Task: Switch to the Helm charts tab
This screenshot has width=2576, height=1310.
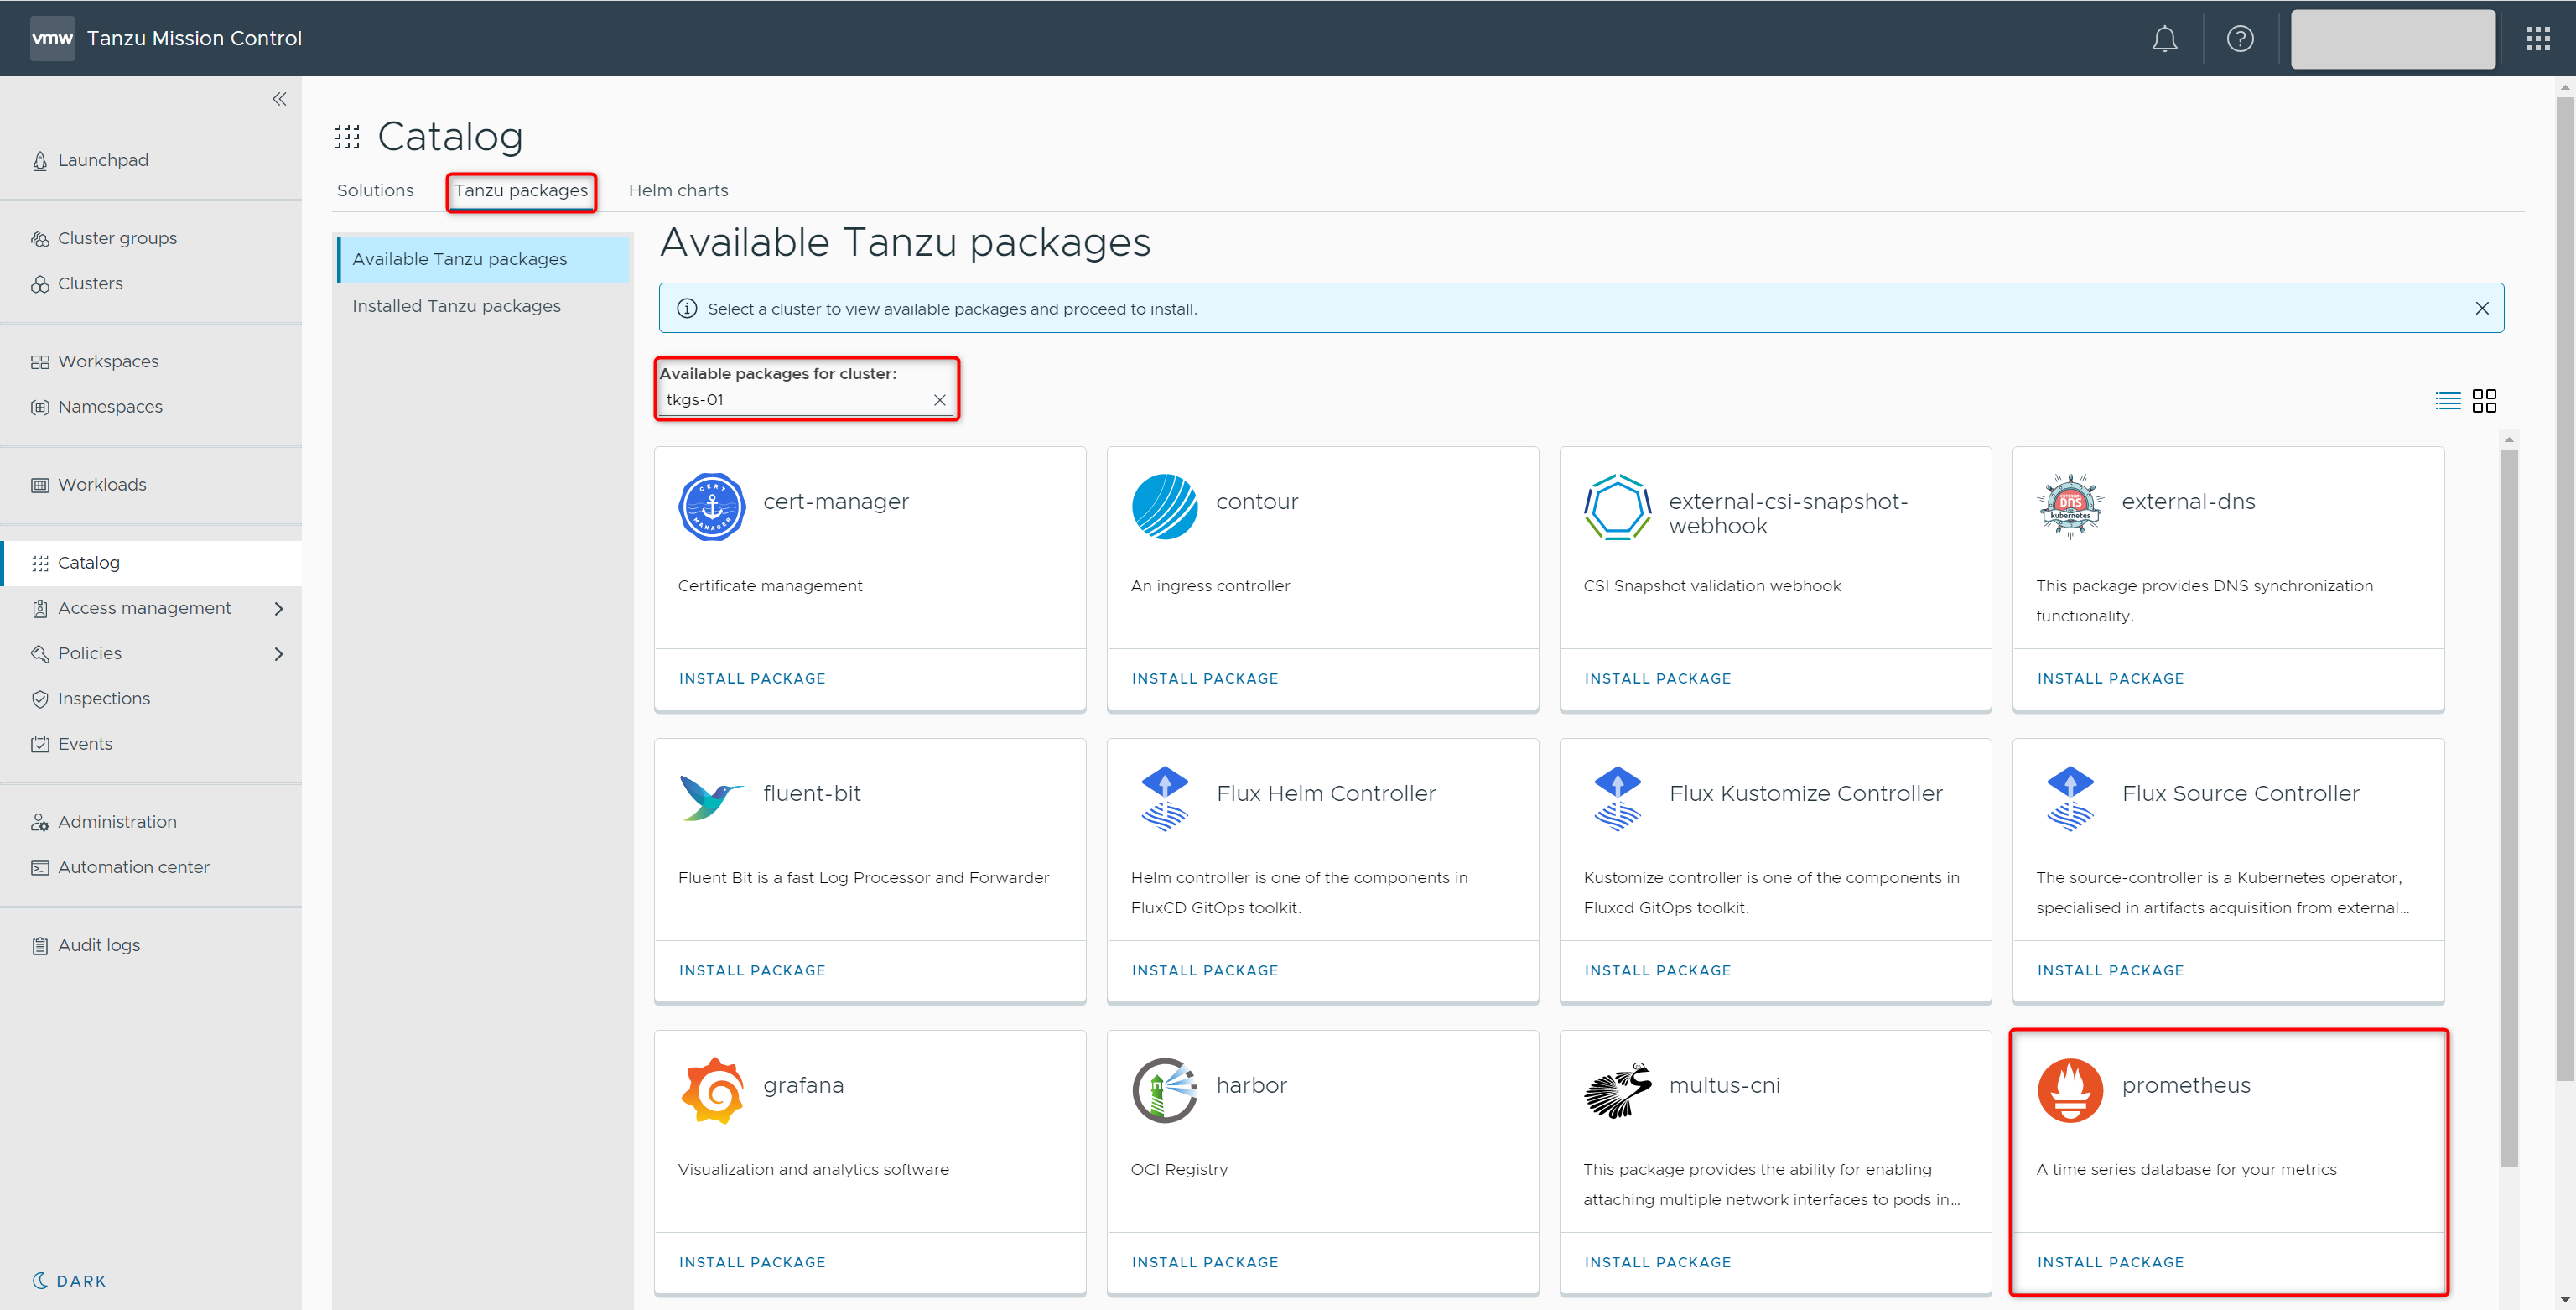Action: tap(678, 190)
